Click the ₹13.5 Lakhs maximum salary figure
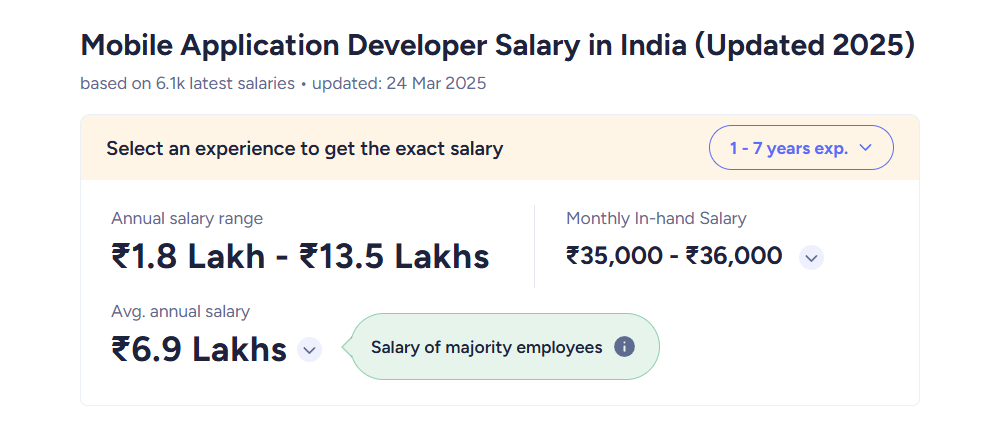This screenshot has width=1000, height=438. click(x=394, y=256)
